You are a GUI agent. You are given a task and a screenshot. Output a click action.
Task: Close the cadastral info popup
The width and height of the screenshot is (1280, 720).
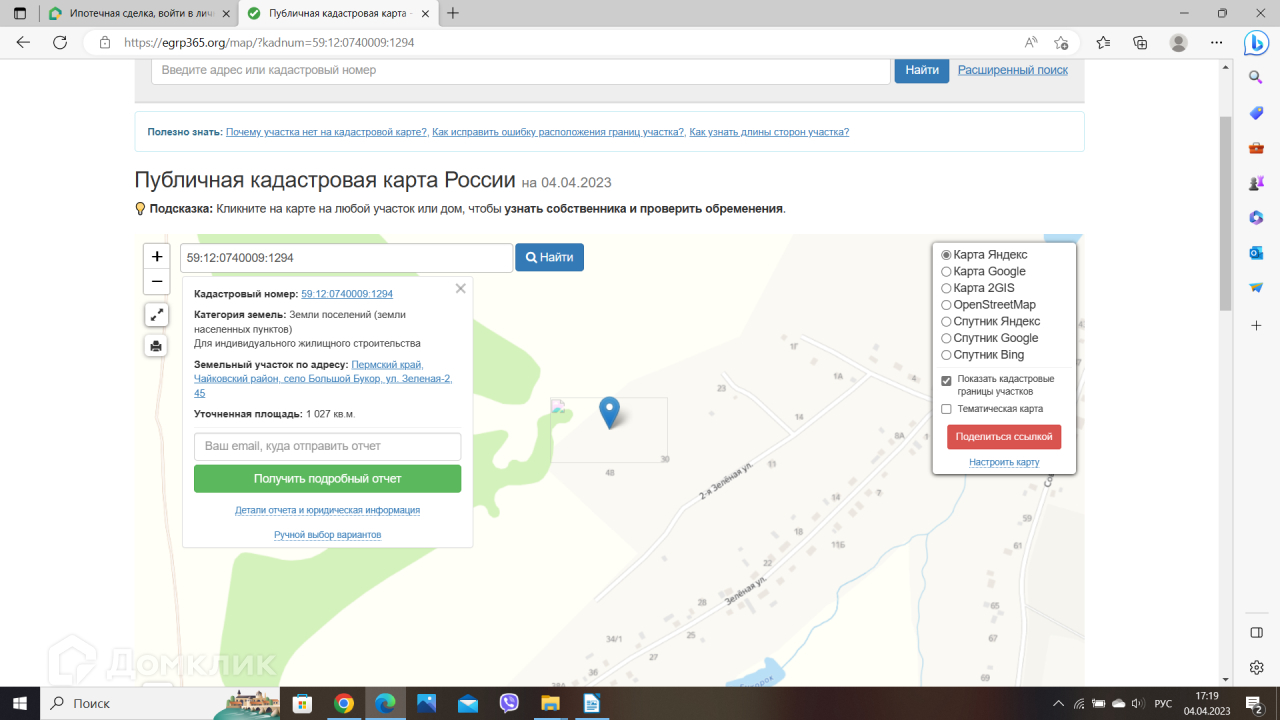(x=460, y=288)
